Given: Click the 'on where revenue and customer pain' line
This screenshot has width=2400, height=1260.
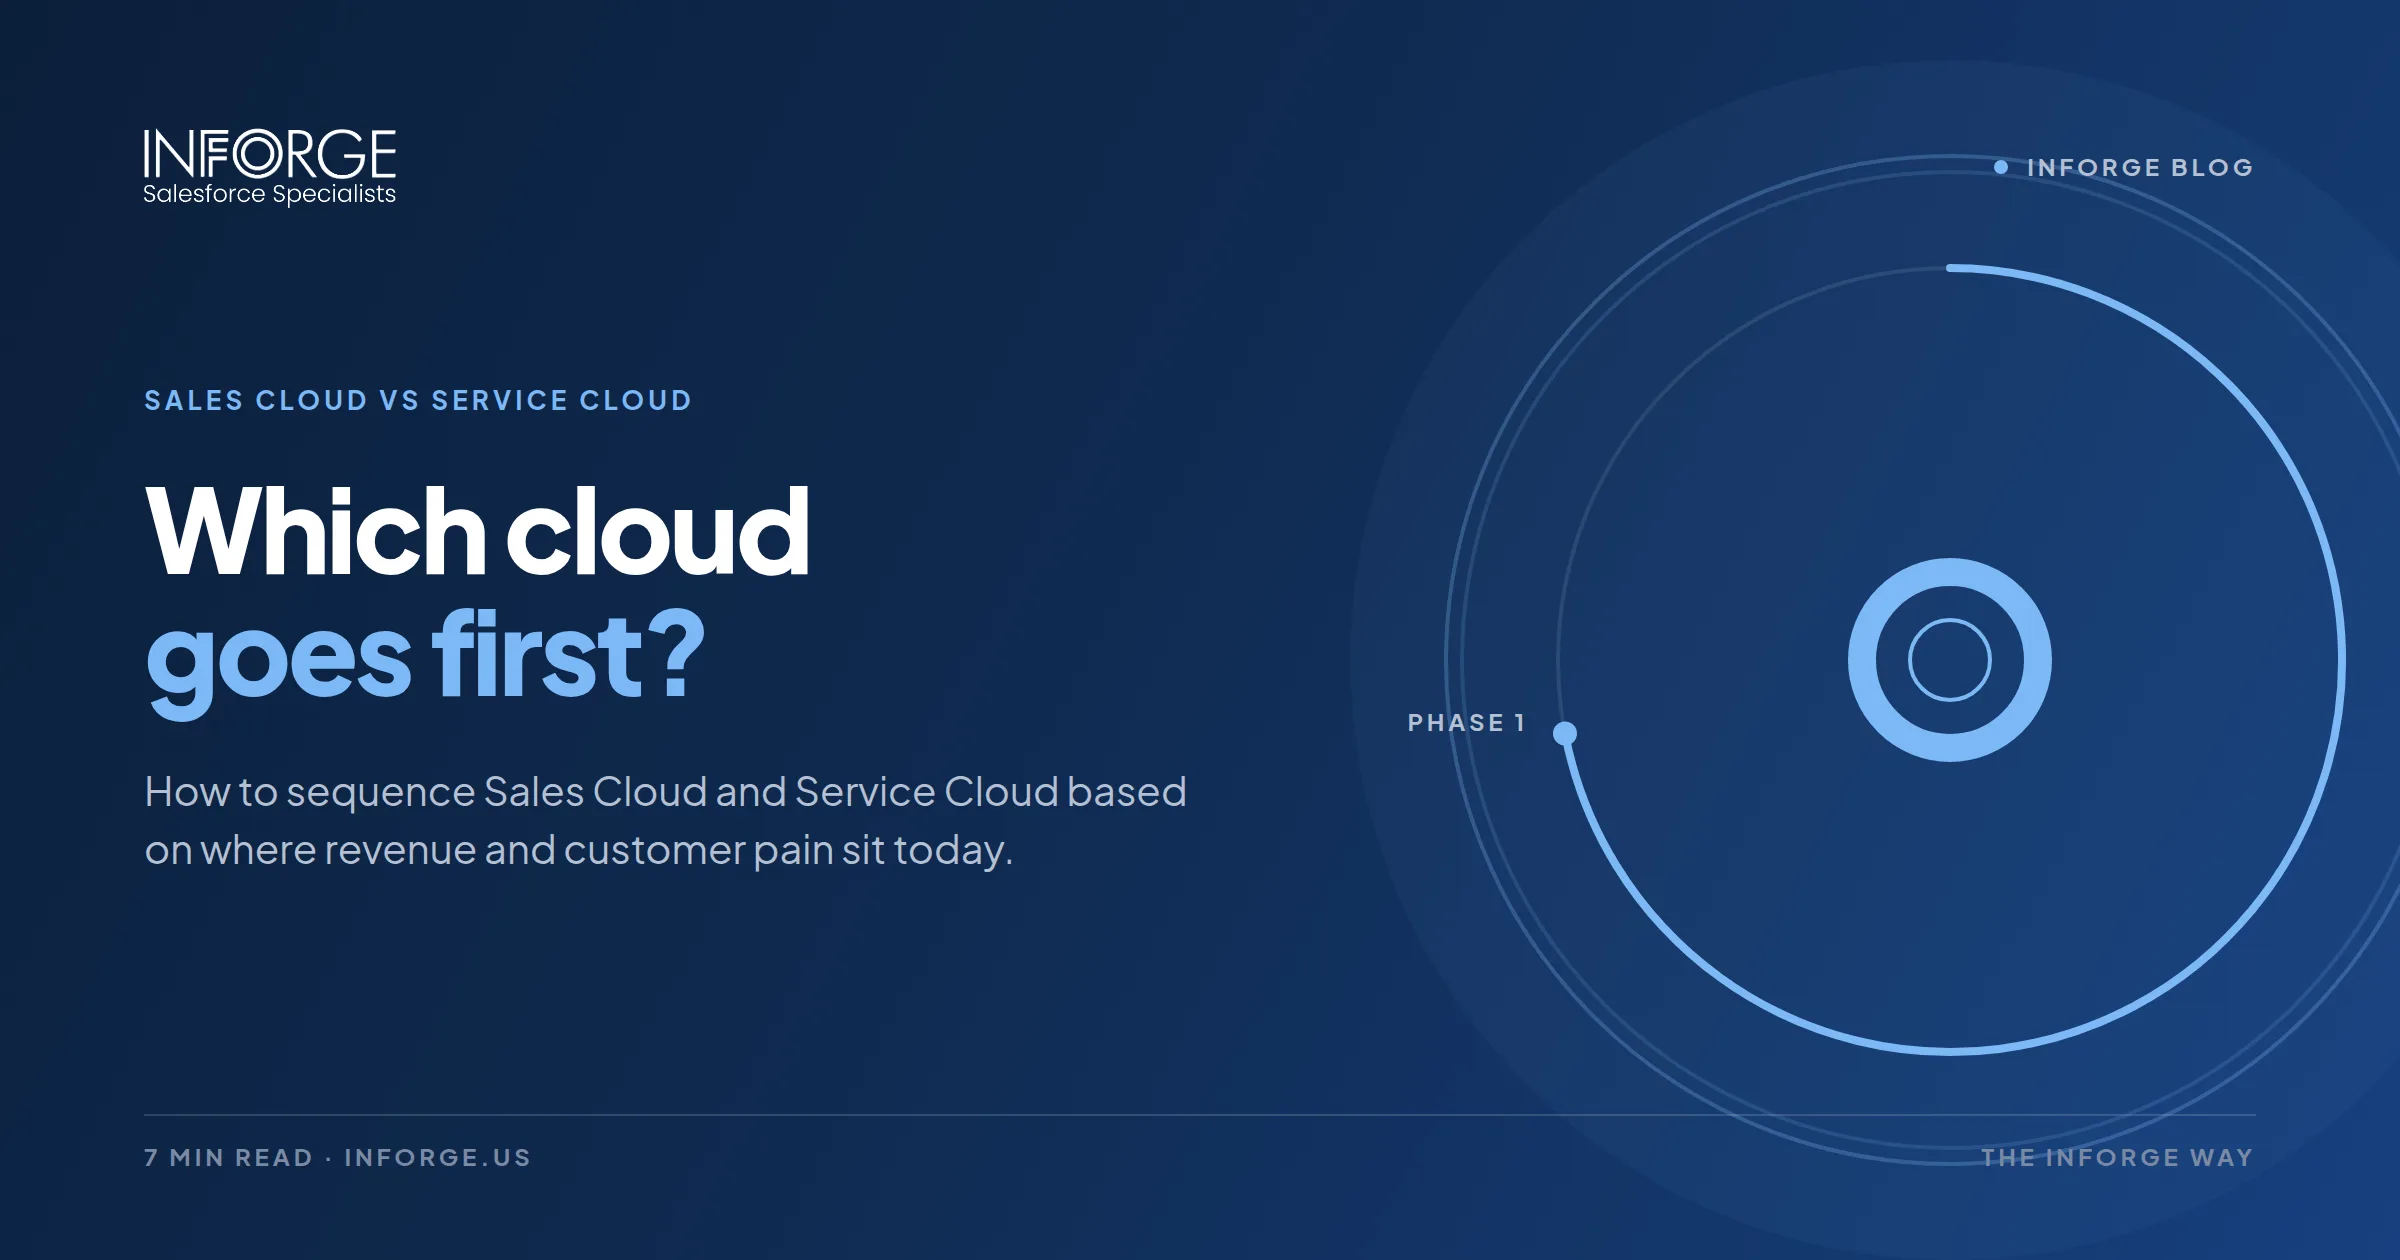Looking at the screenshot, I should coord(579,850).
